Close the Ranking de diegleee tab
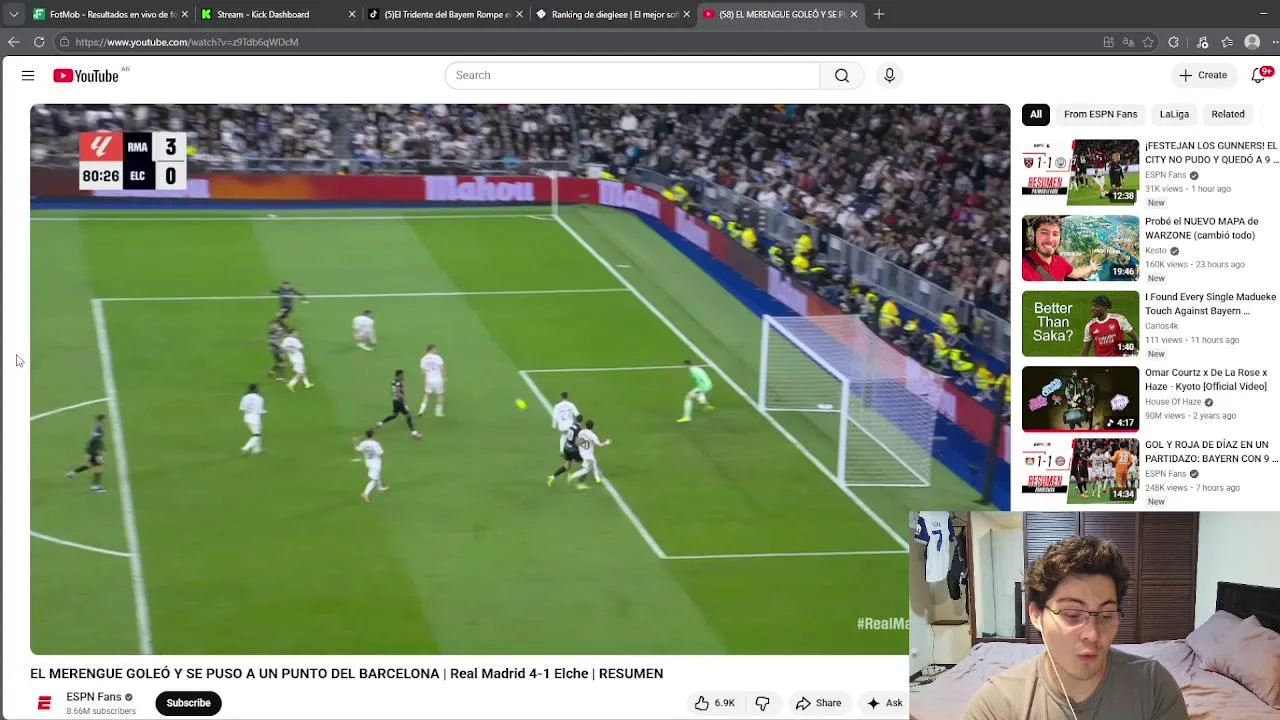 tap(686, 14)
